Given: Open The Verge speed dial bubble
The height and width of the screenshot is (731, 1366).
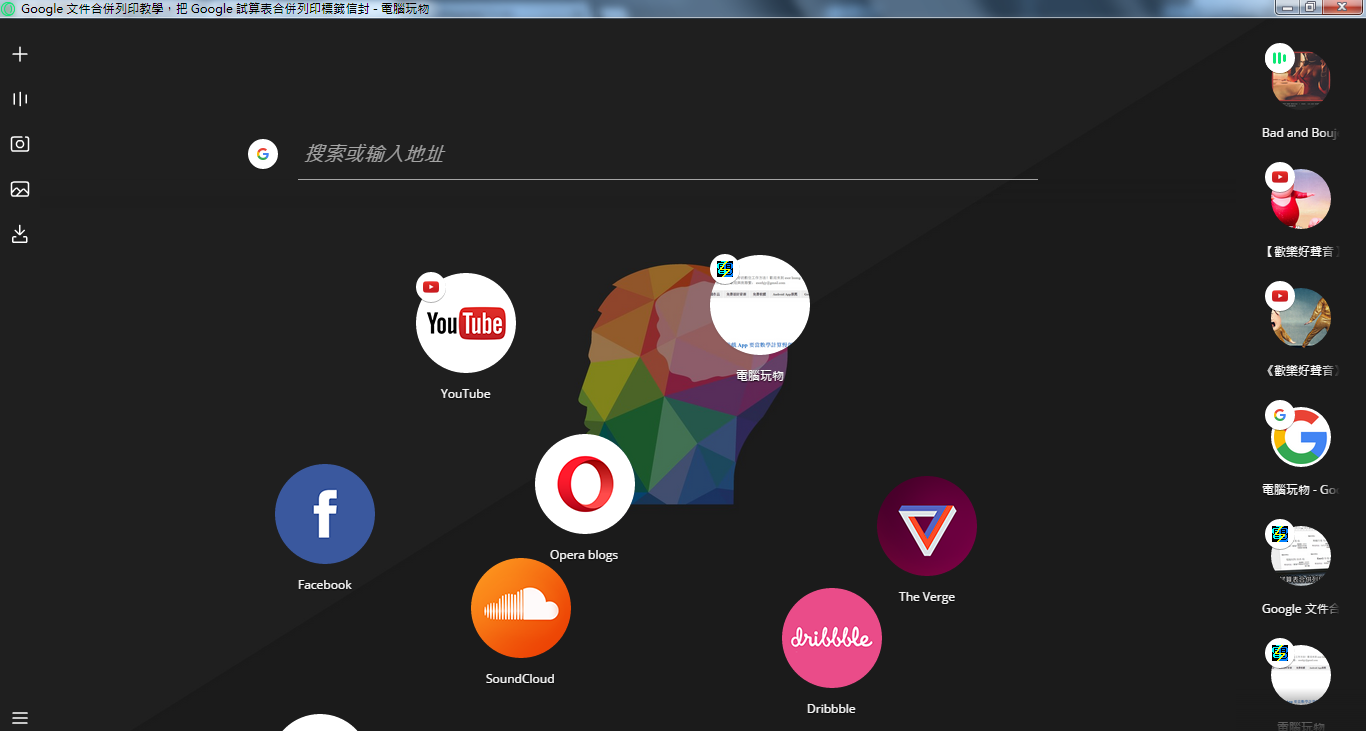Looking at the screenshot, I should [927, 526].
